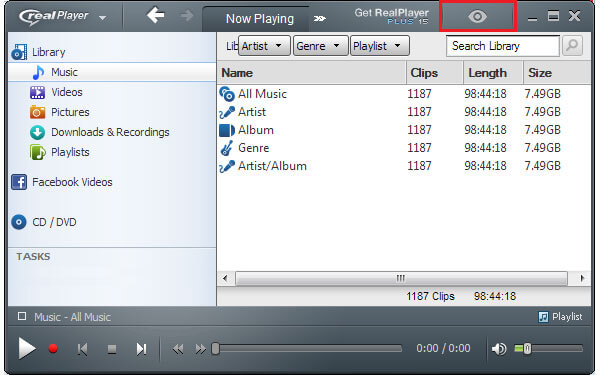Viewport: 600px width, 375px height.
Task: Sort by the Size column header
Action: coord(557,73)
